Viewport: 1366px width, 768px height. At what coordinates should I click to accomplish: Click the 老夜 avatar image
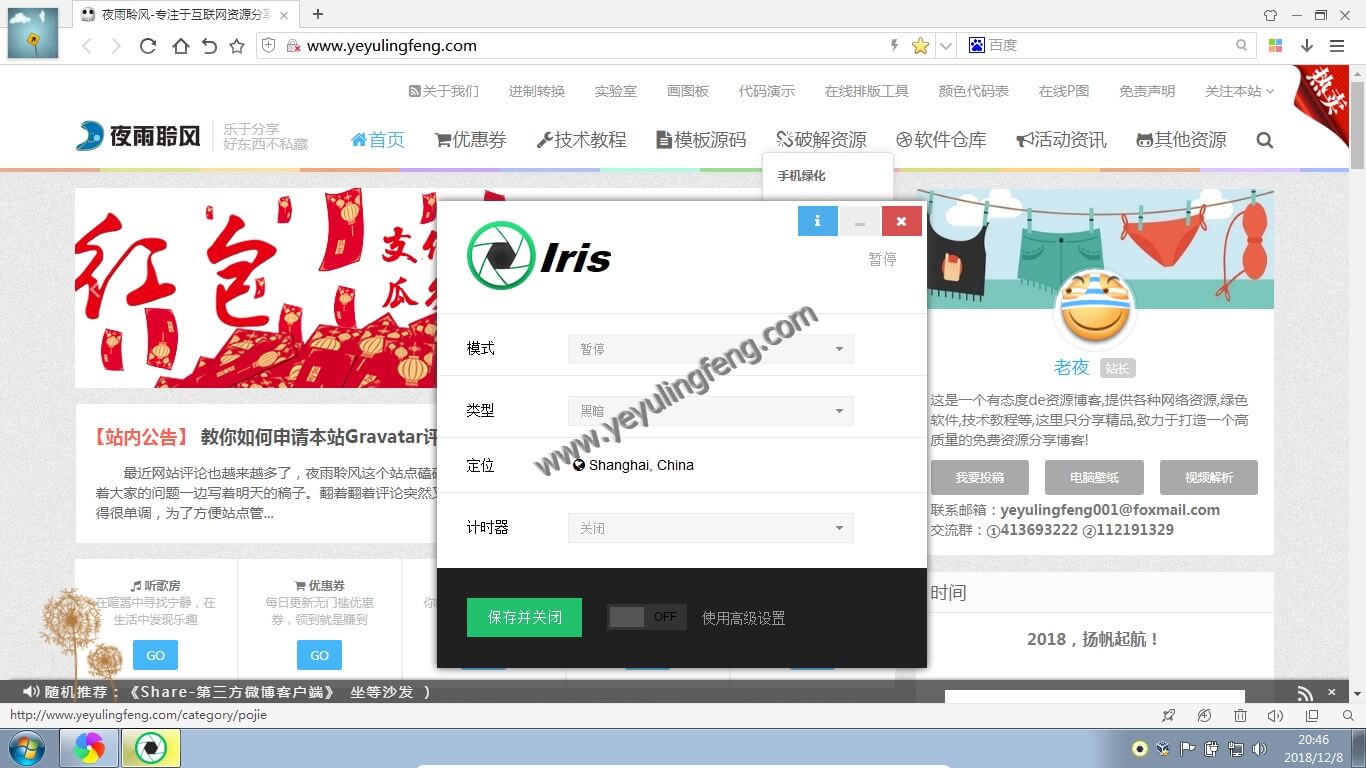[x=1095, y=310]
